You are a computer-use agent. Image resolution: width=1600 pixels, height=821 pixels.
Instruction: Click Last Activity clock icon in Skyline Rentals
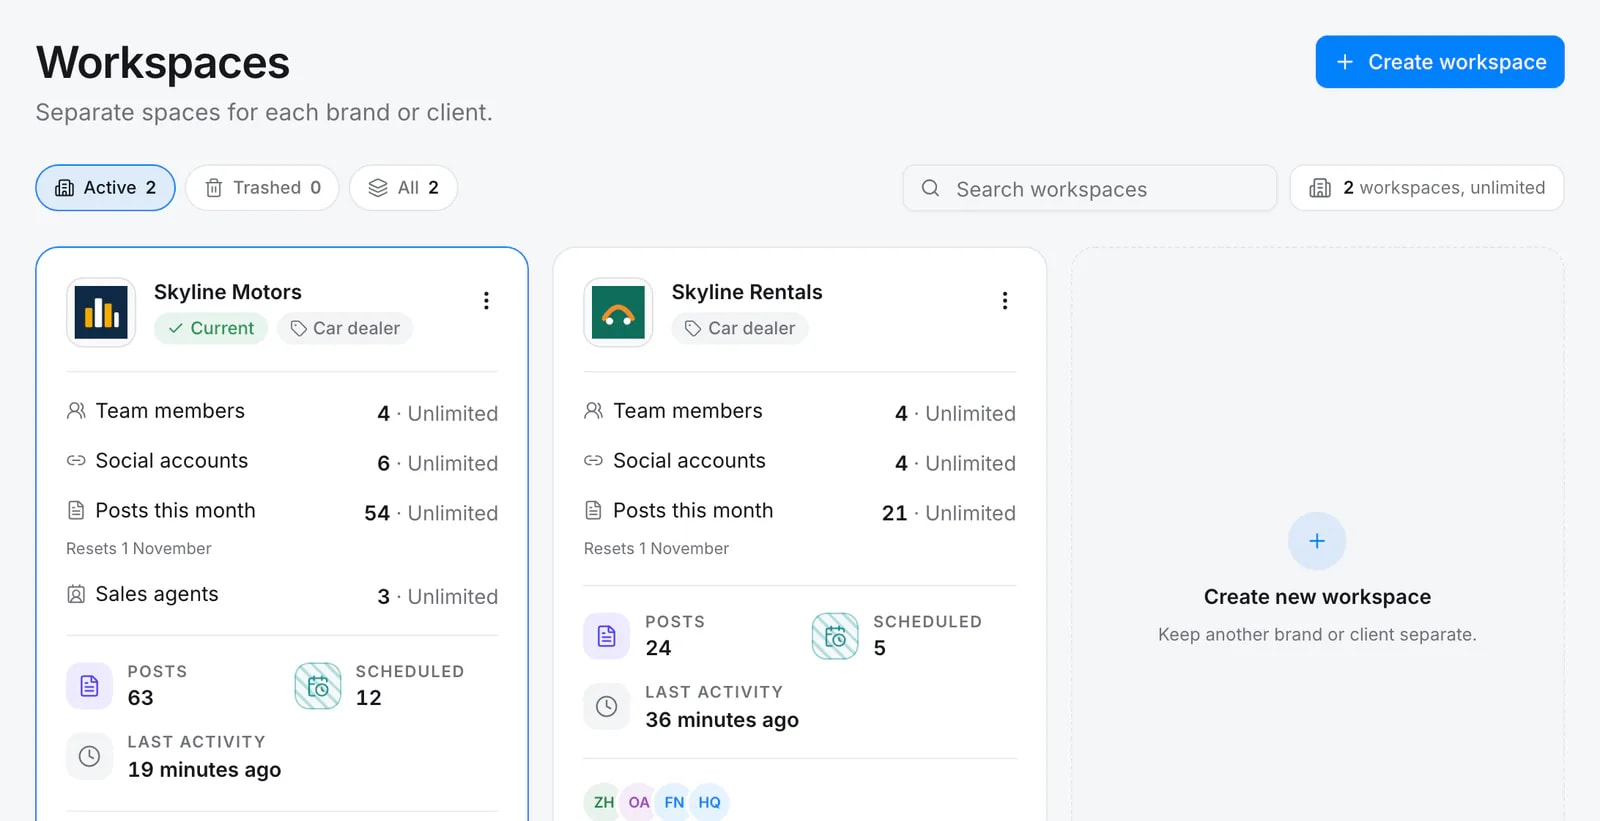pyautogui.click(x=607, y=706)
